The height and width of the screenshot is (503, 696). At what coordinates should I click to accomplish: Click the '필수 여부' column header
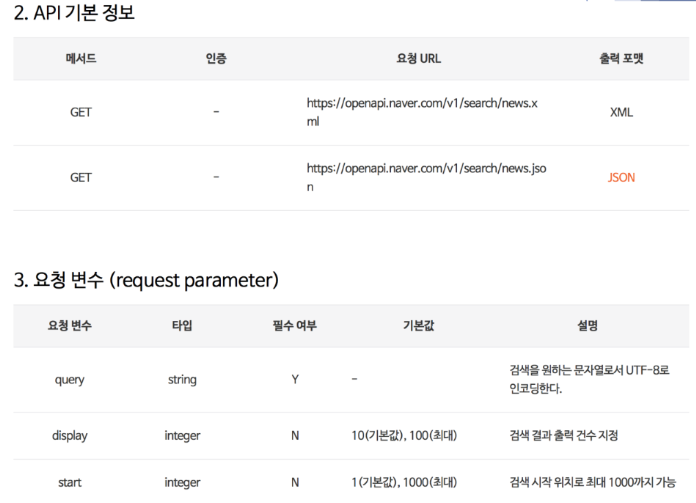click(295, 326)
